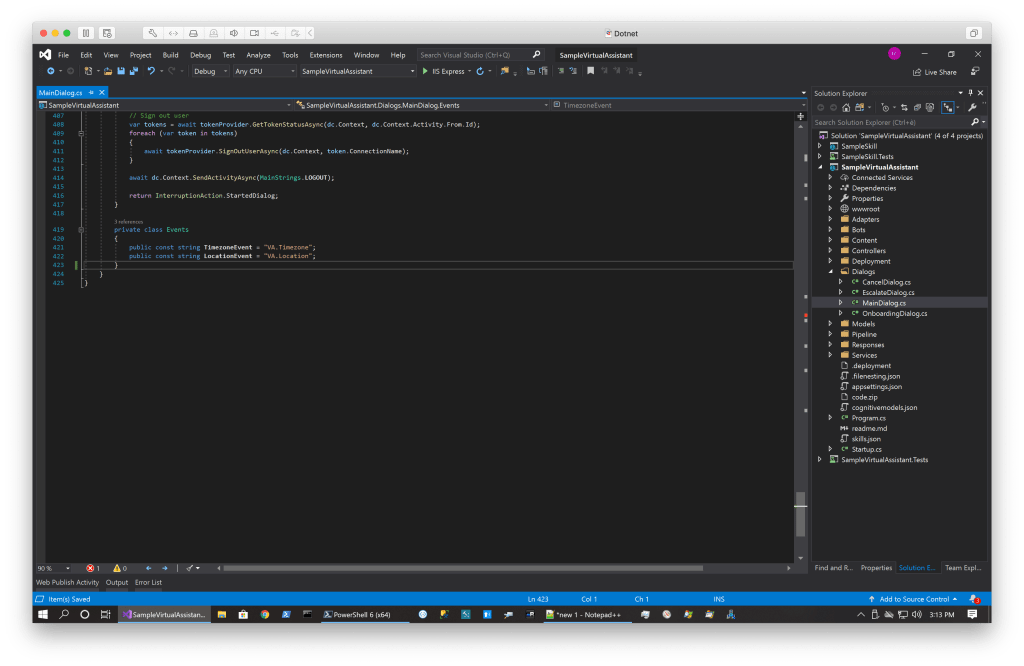Select OnboardingDialog.cs in Solution Explorer

pyautogui.click(x=894, y=313)
